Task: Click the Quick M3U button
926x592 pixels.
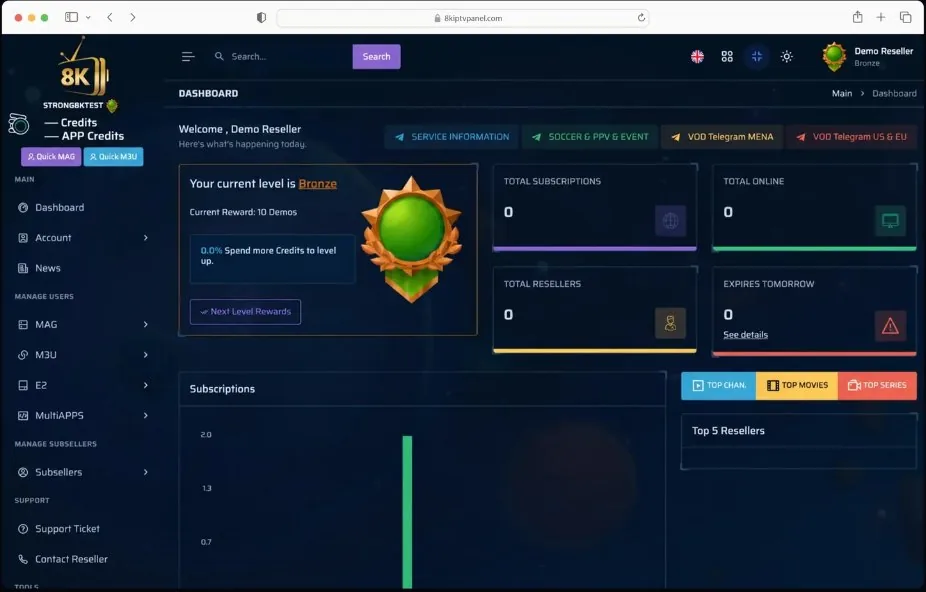Action: [113, 157]
